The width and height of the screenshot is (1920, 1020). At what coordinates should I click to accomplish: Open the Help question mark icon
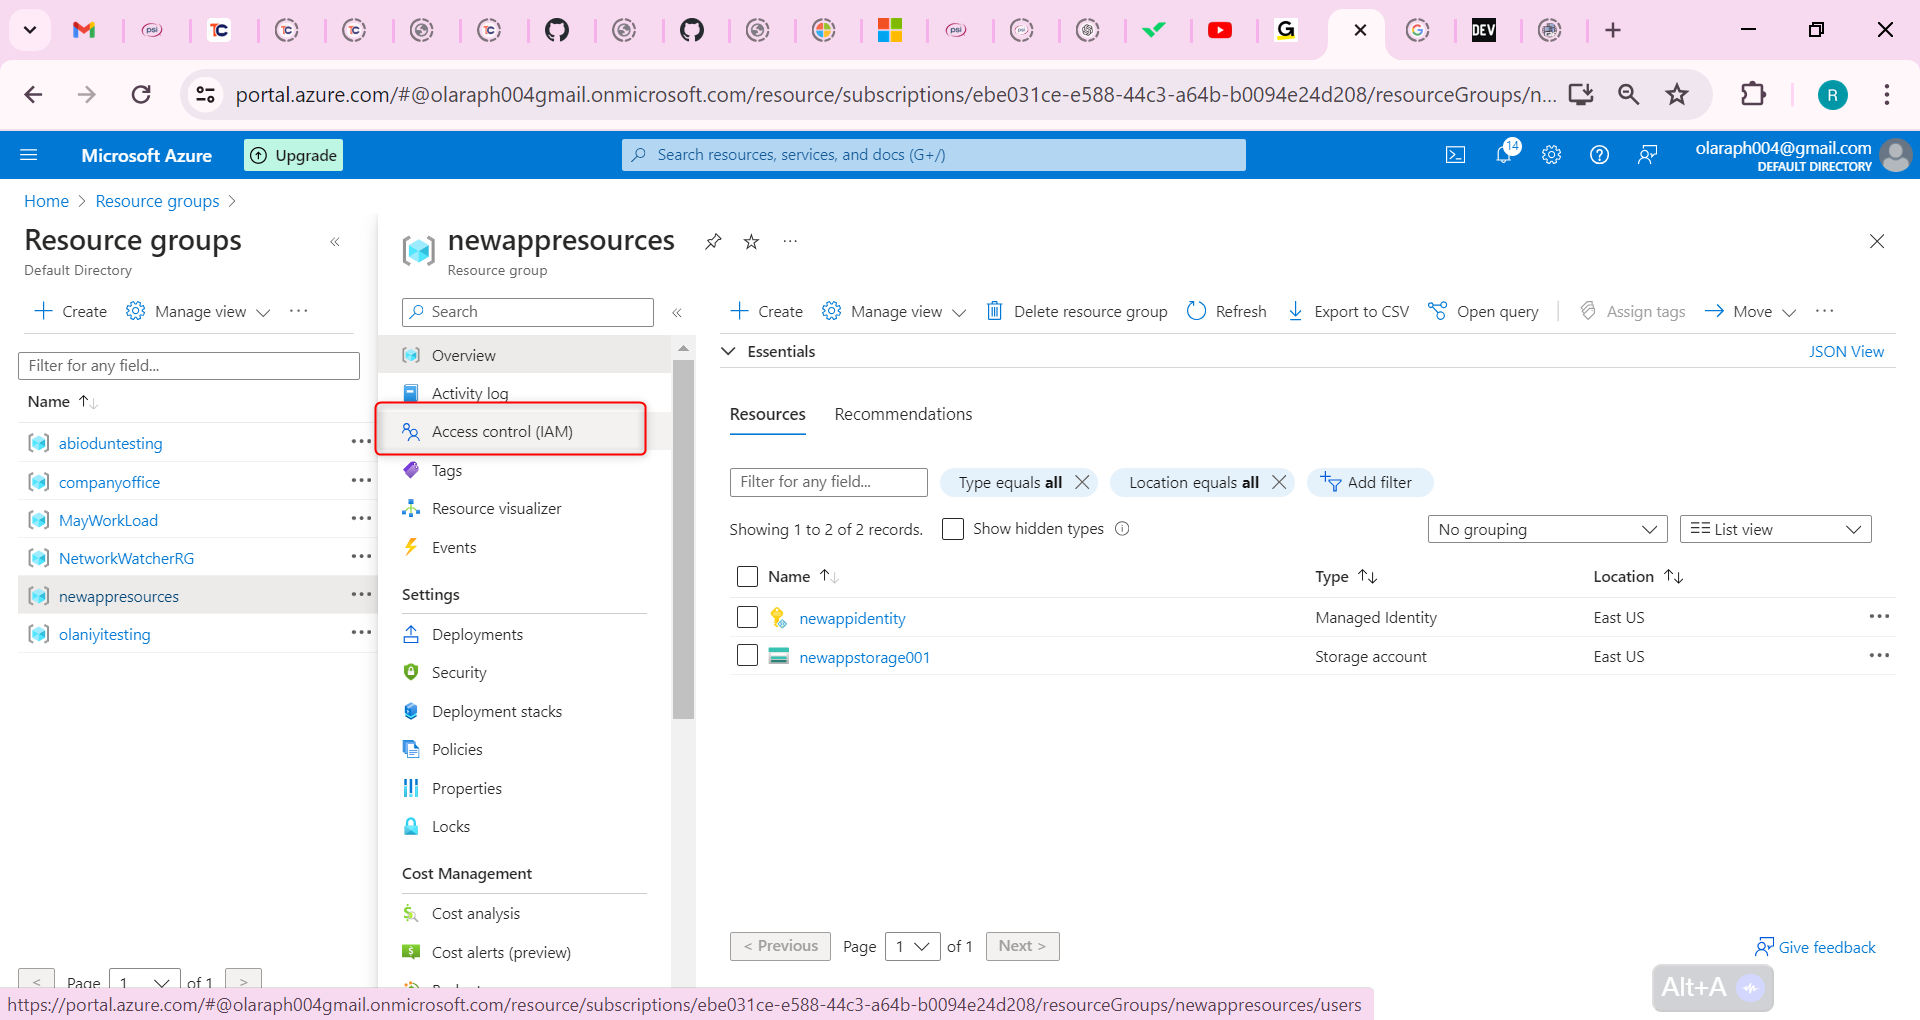[1599, 155]
